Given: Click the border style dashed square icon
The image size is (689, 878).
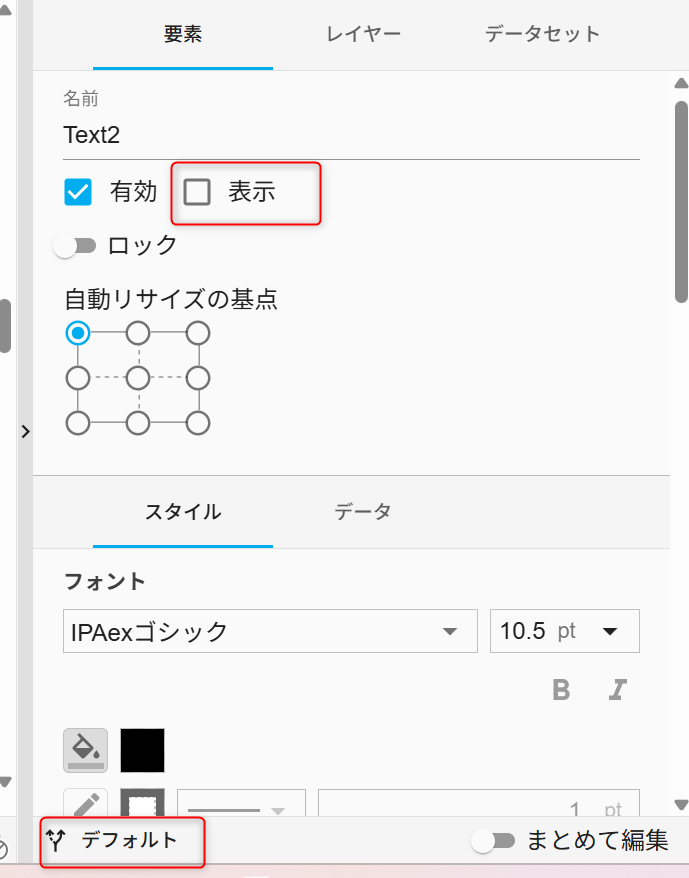Looking at the screenshot, I should (142, 803).
